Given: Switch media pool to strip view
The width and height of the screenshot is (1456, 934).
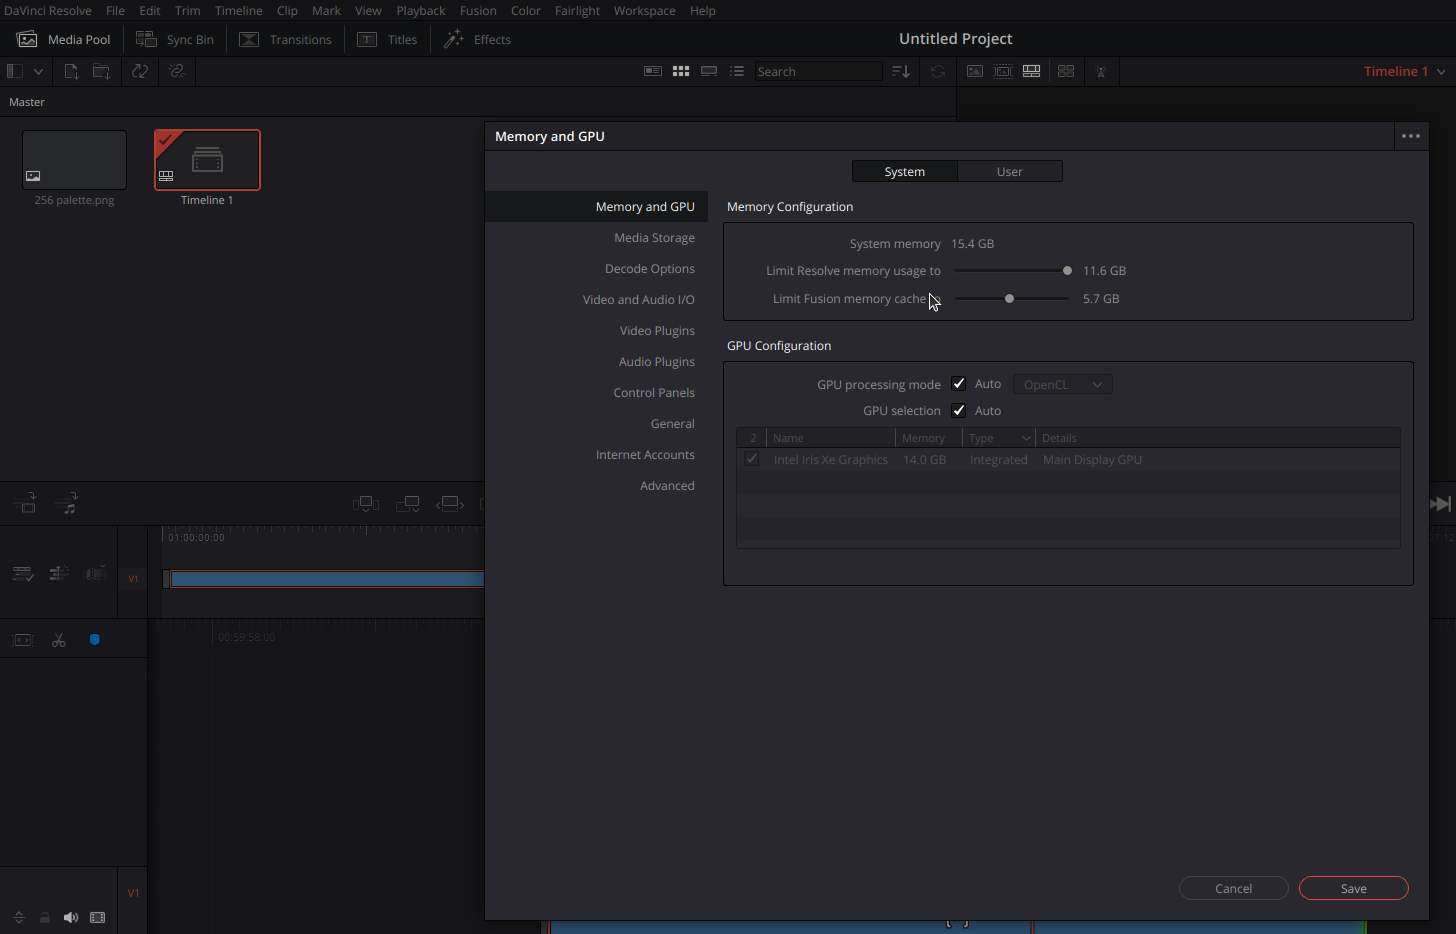Looking at the screenshot, I should tap(709, 71).
